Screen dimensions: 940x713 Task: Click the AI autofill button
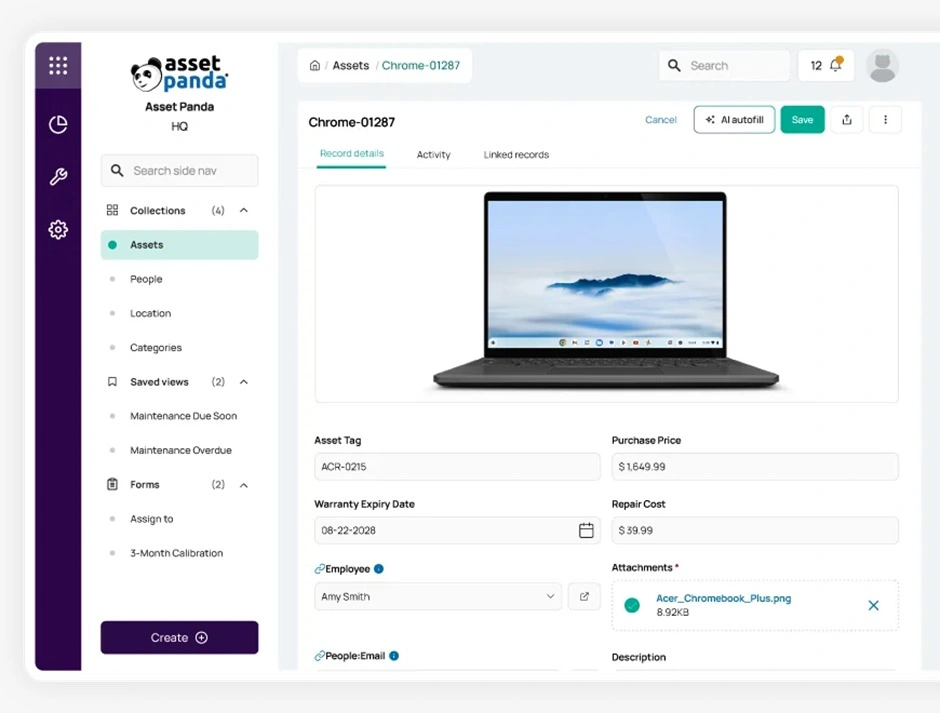(734, 119)
